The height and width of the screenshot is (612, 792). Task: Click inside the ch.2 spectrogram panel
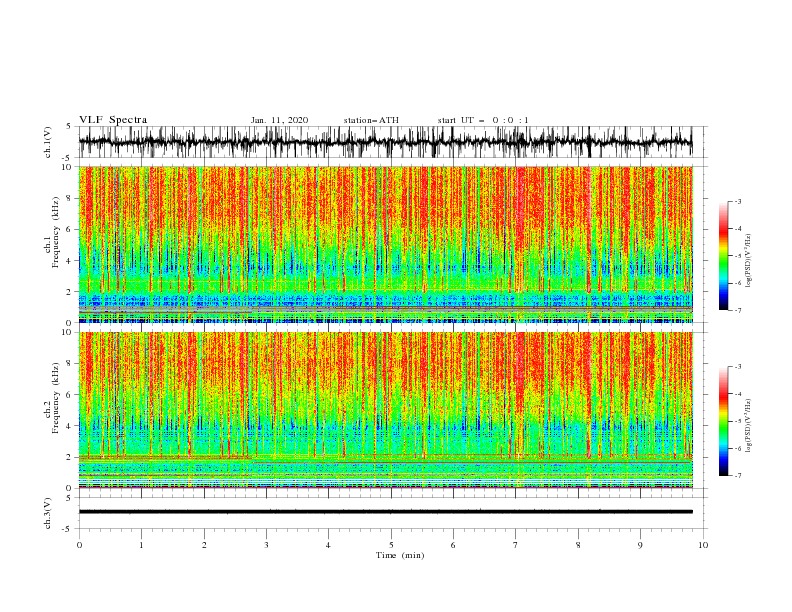pyautogui.click(x=385, y=410)
